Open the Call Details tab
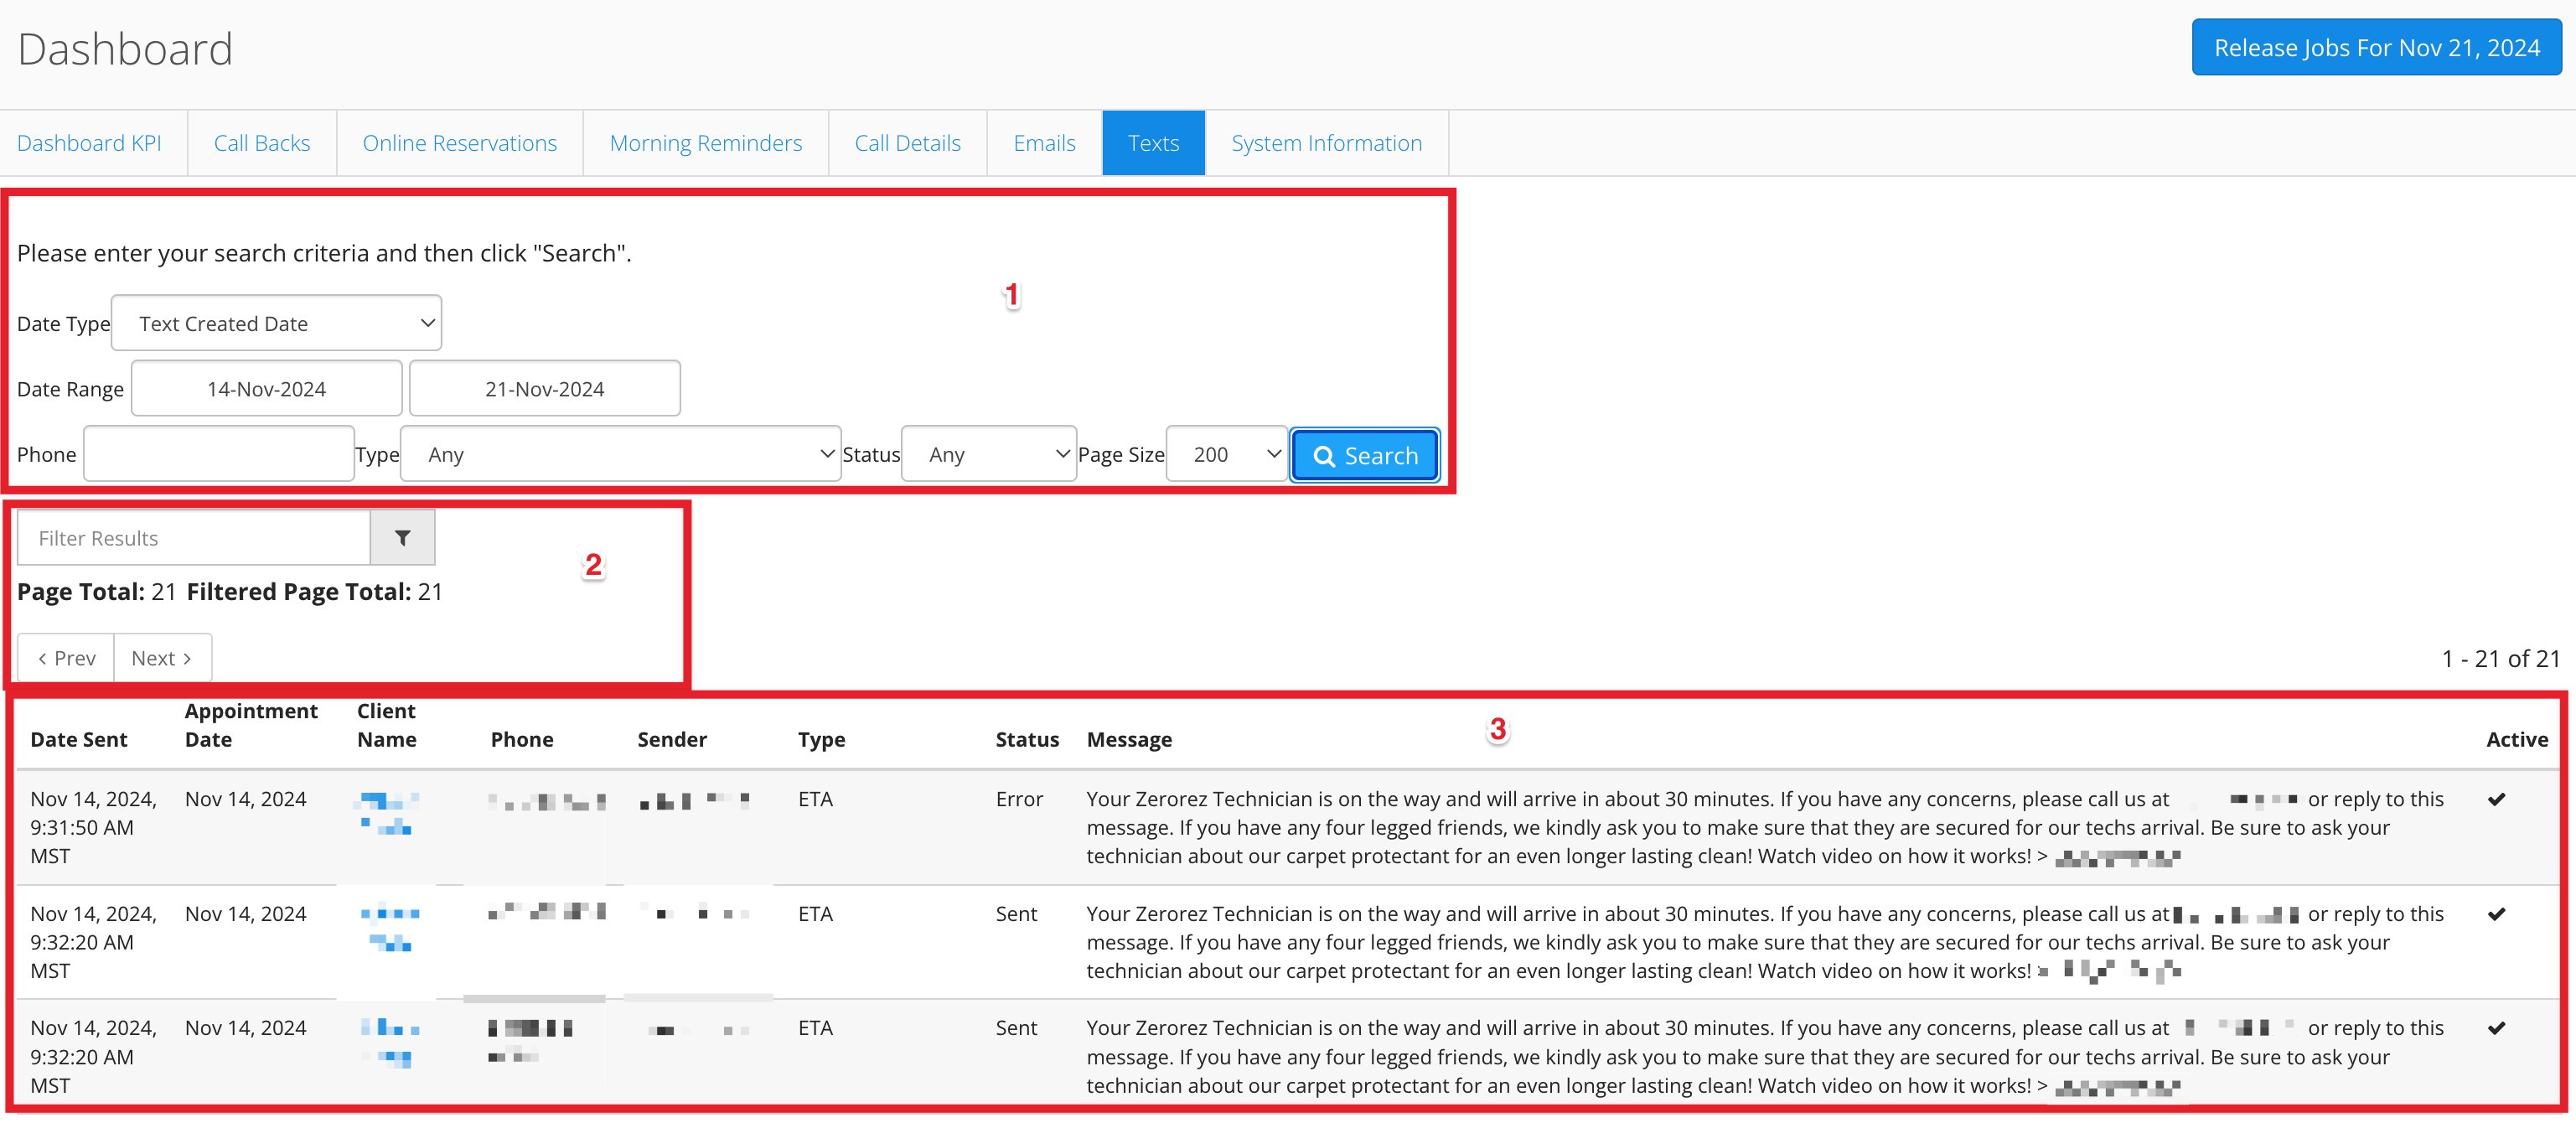The width and height of the screenshot is (2576, 1123). [x=908, y=143]
